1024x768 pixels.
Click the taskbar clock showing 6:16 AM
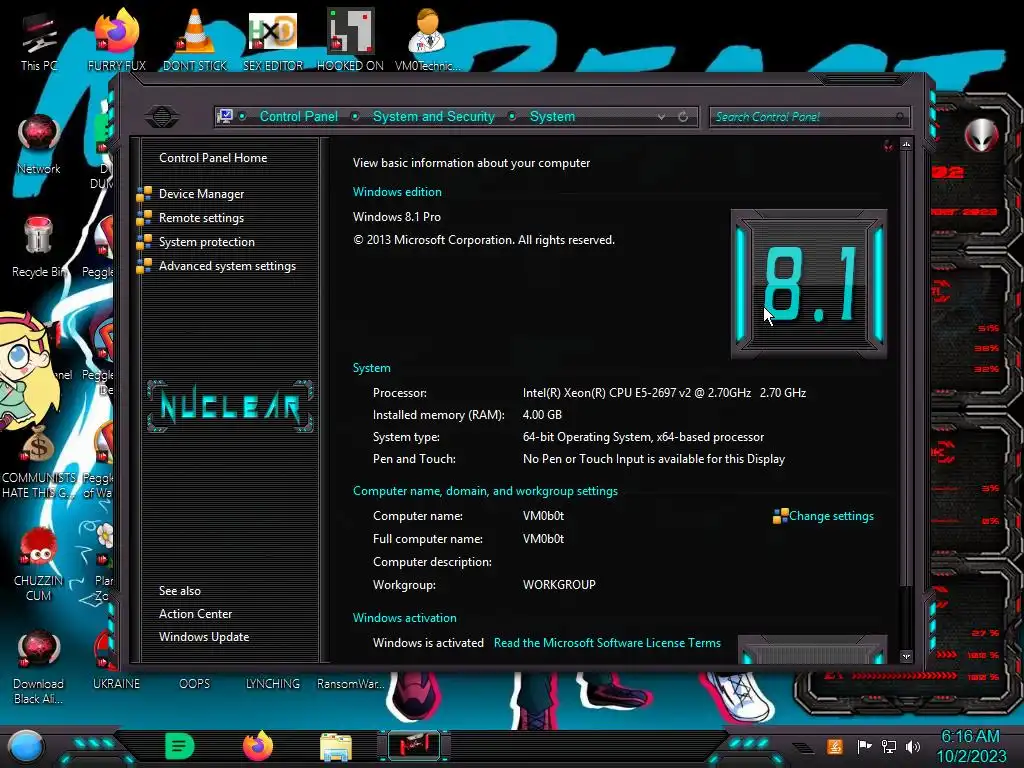(x=971, y=746)
